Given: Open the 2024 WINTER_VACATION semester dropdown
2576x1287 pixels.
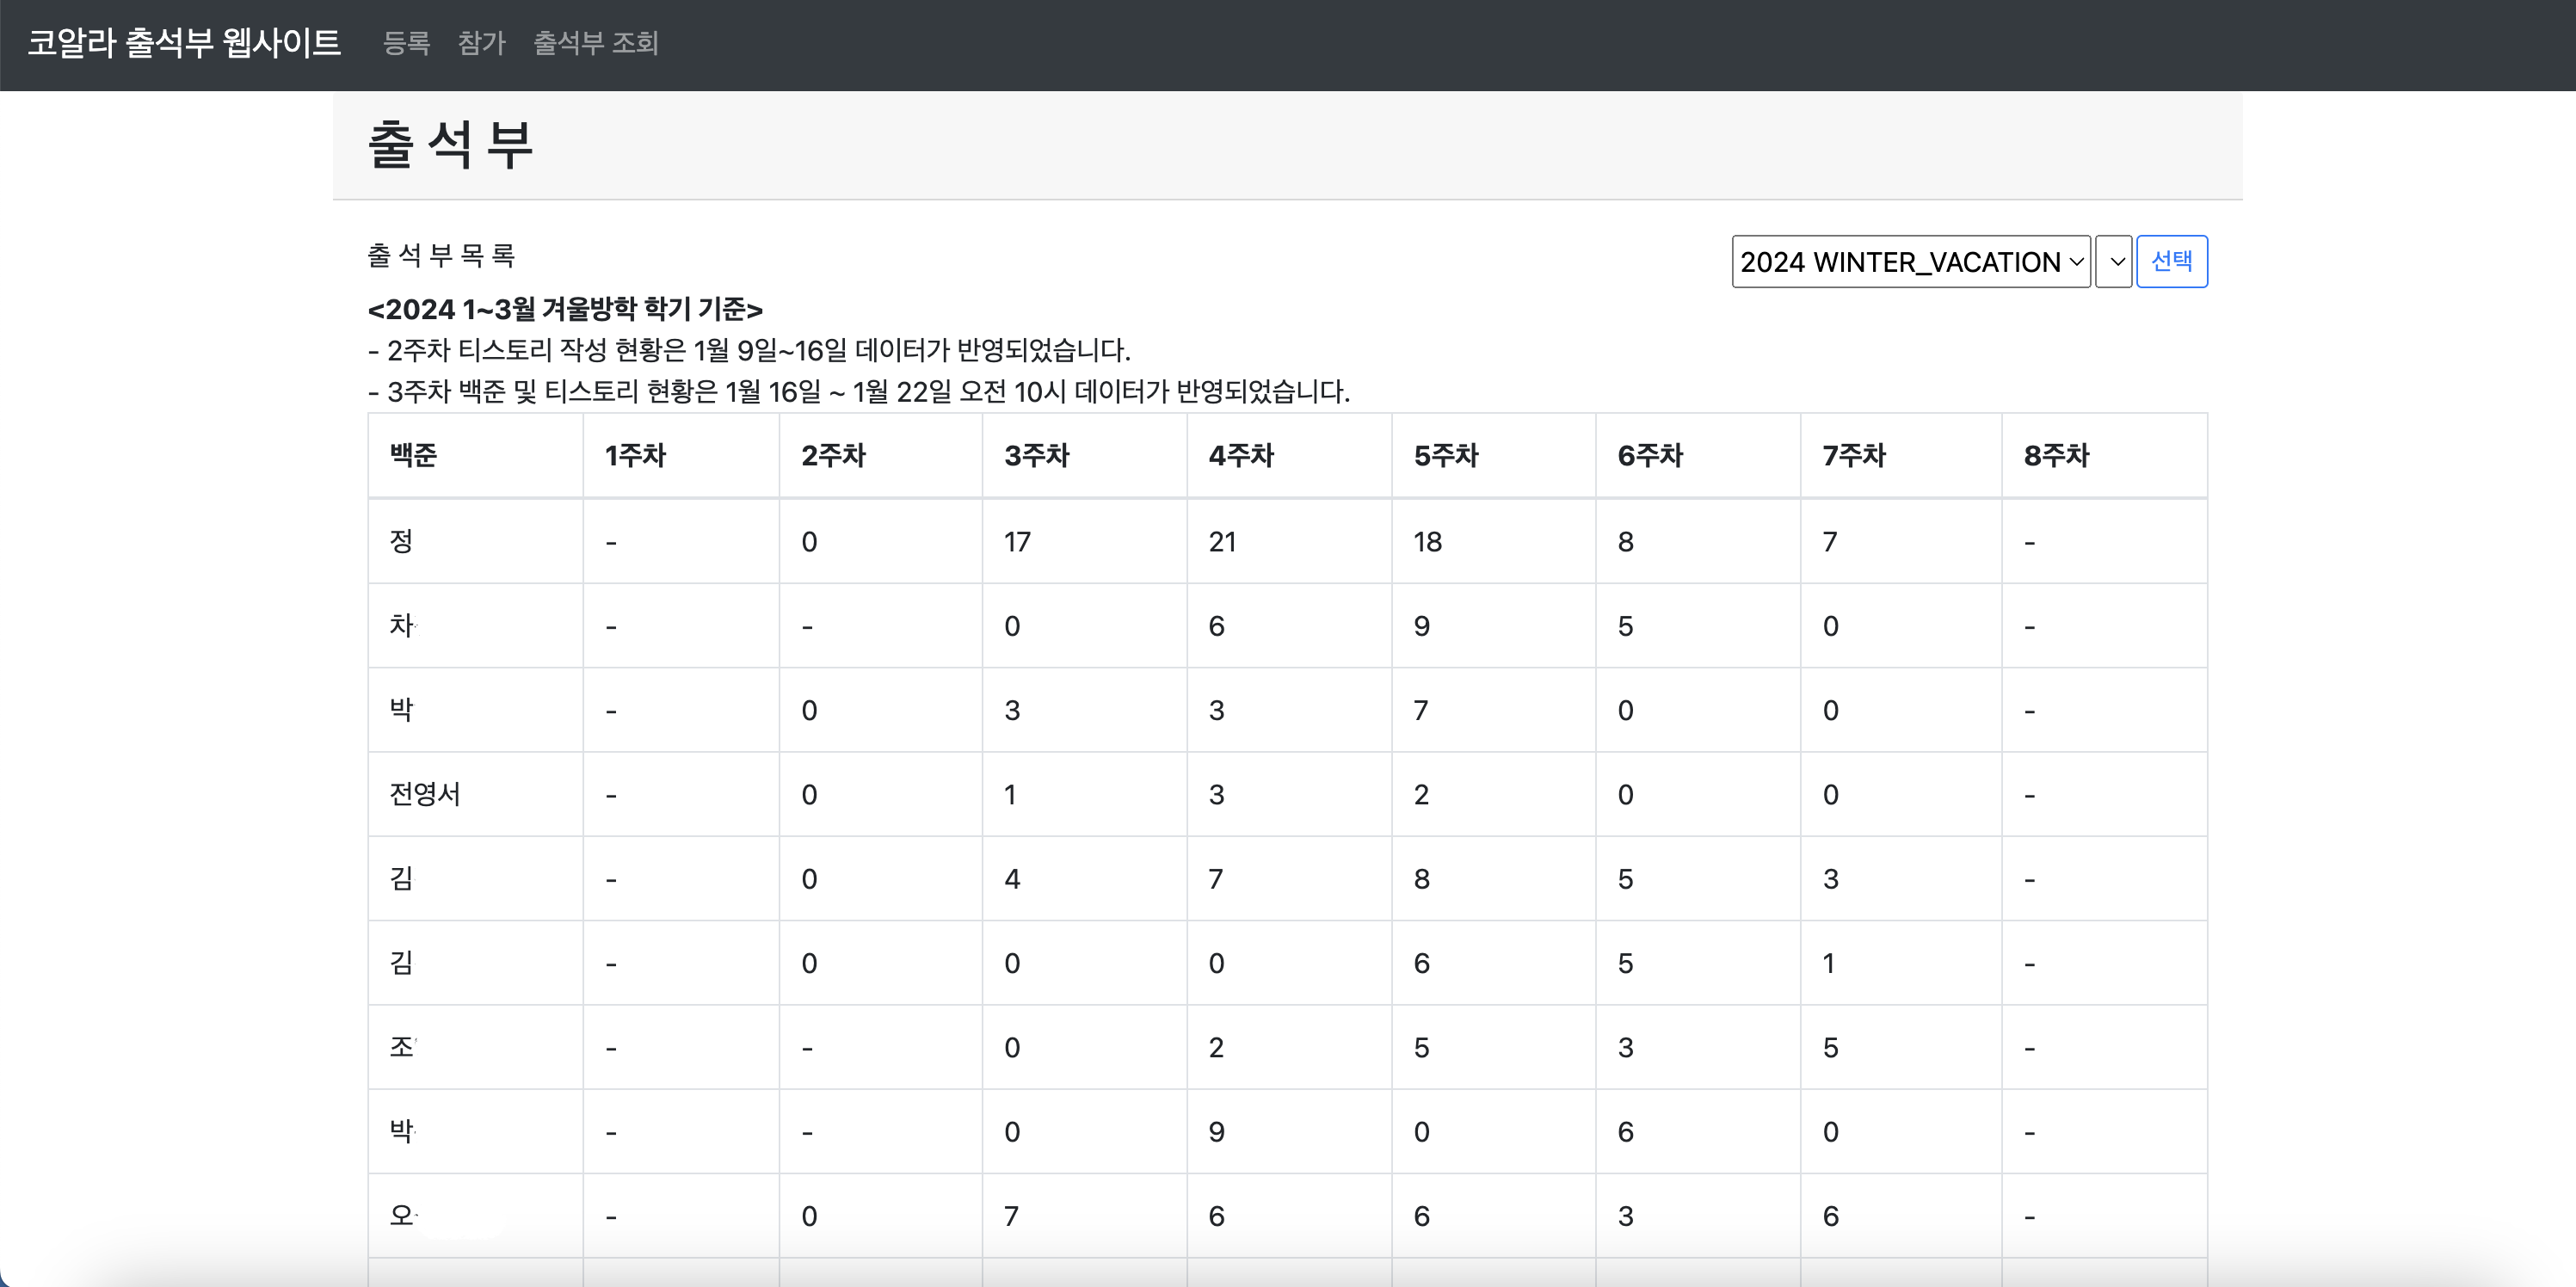Looking at the screenshot, I should pyautogui.click(x=1910, y=262).
